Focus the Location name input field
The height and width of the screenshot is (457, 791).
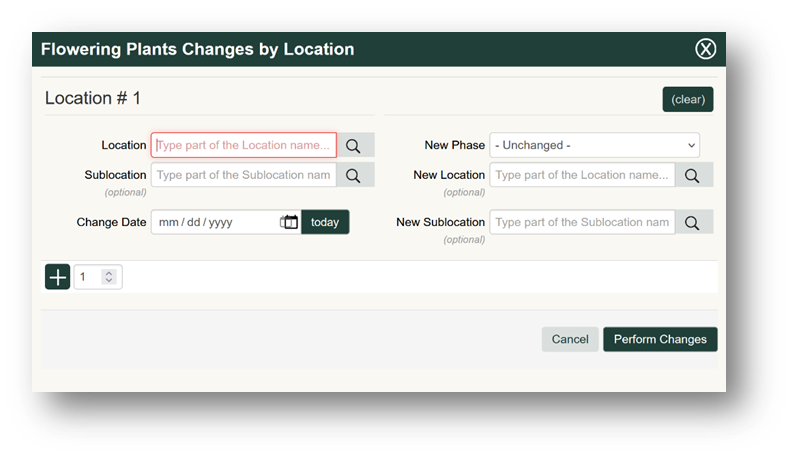(243, 145)
